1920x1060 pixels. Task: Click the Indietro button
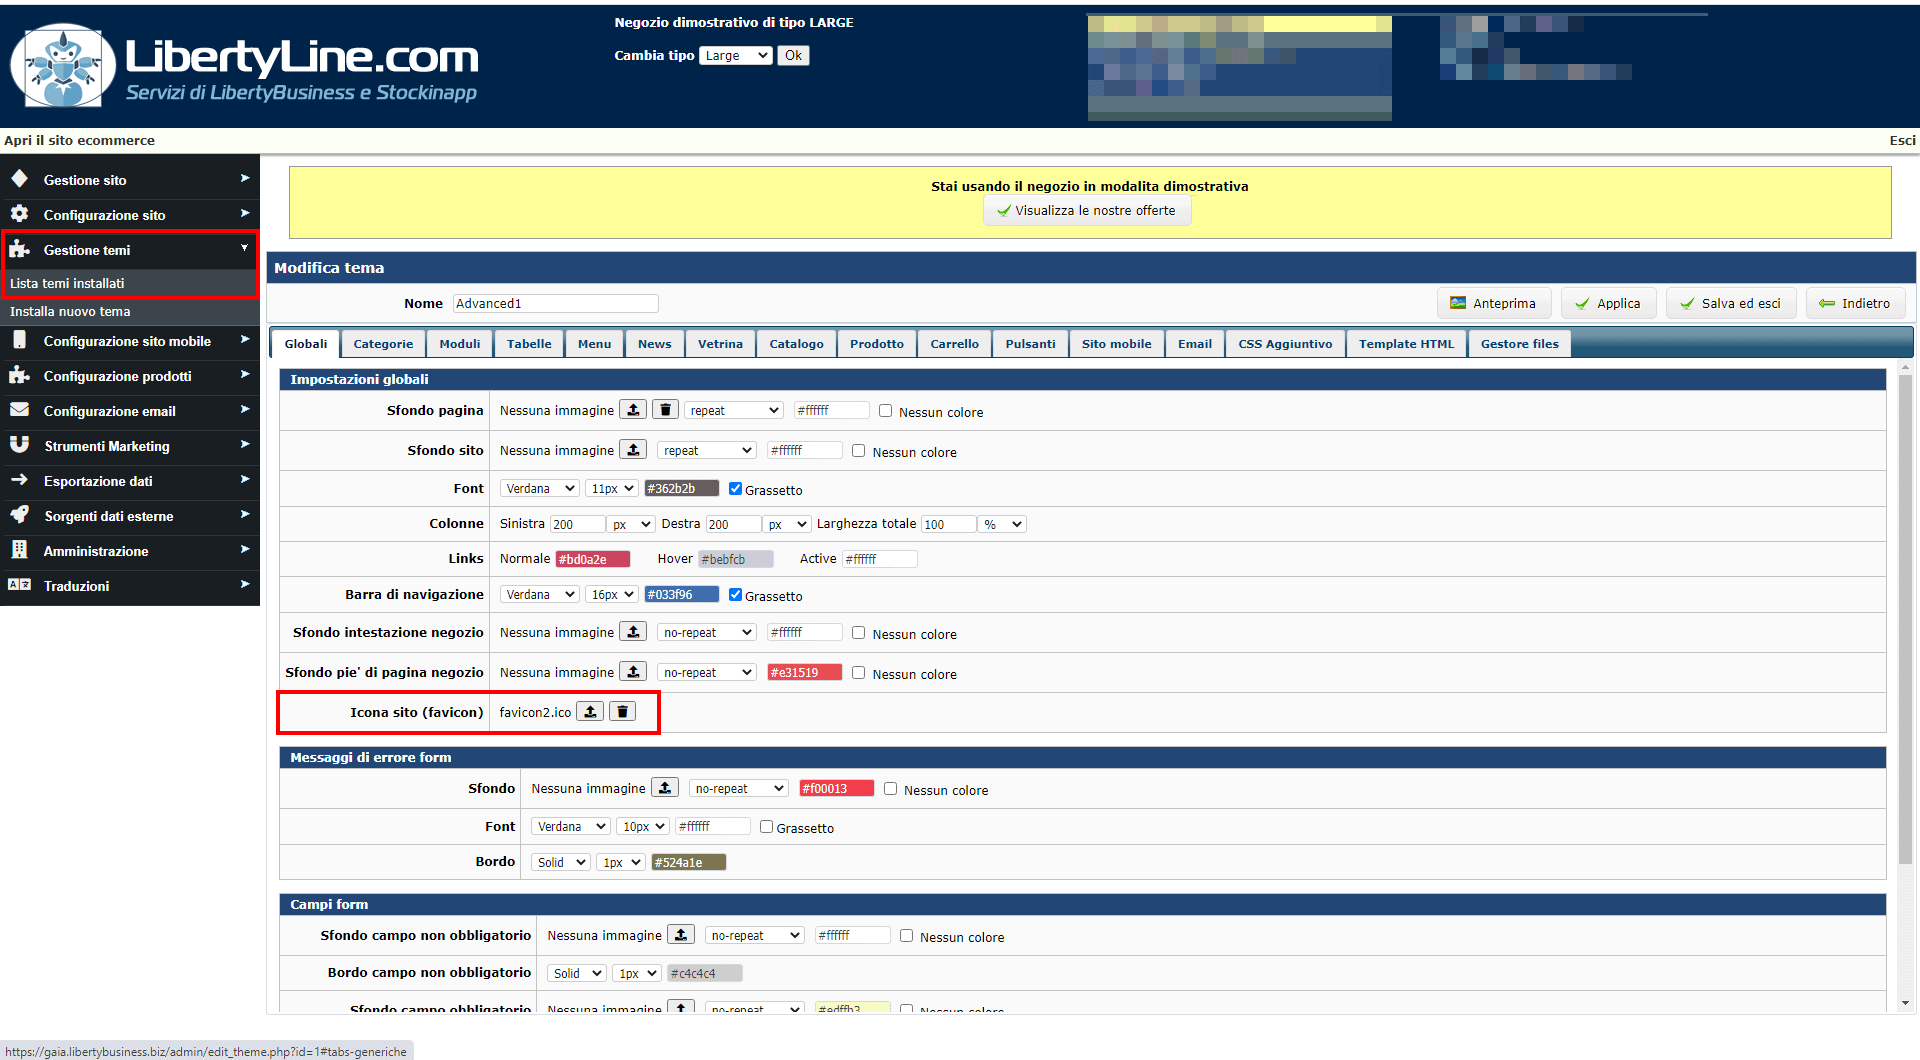[1855, 303]
